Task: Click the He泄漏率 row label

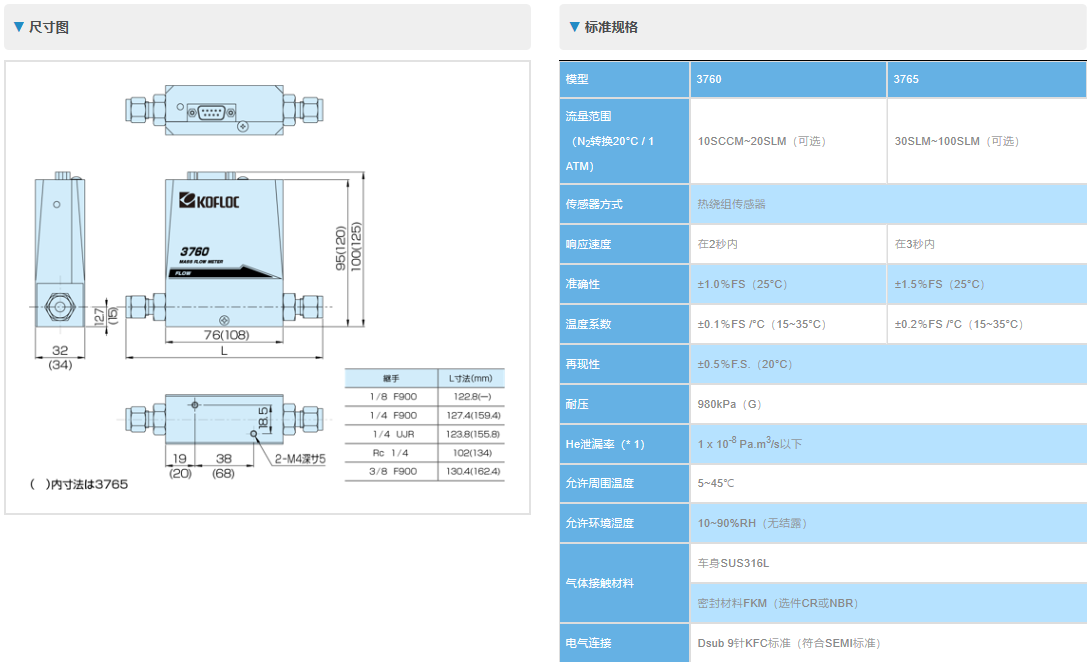Action: (x=624, y=444)
